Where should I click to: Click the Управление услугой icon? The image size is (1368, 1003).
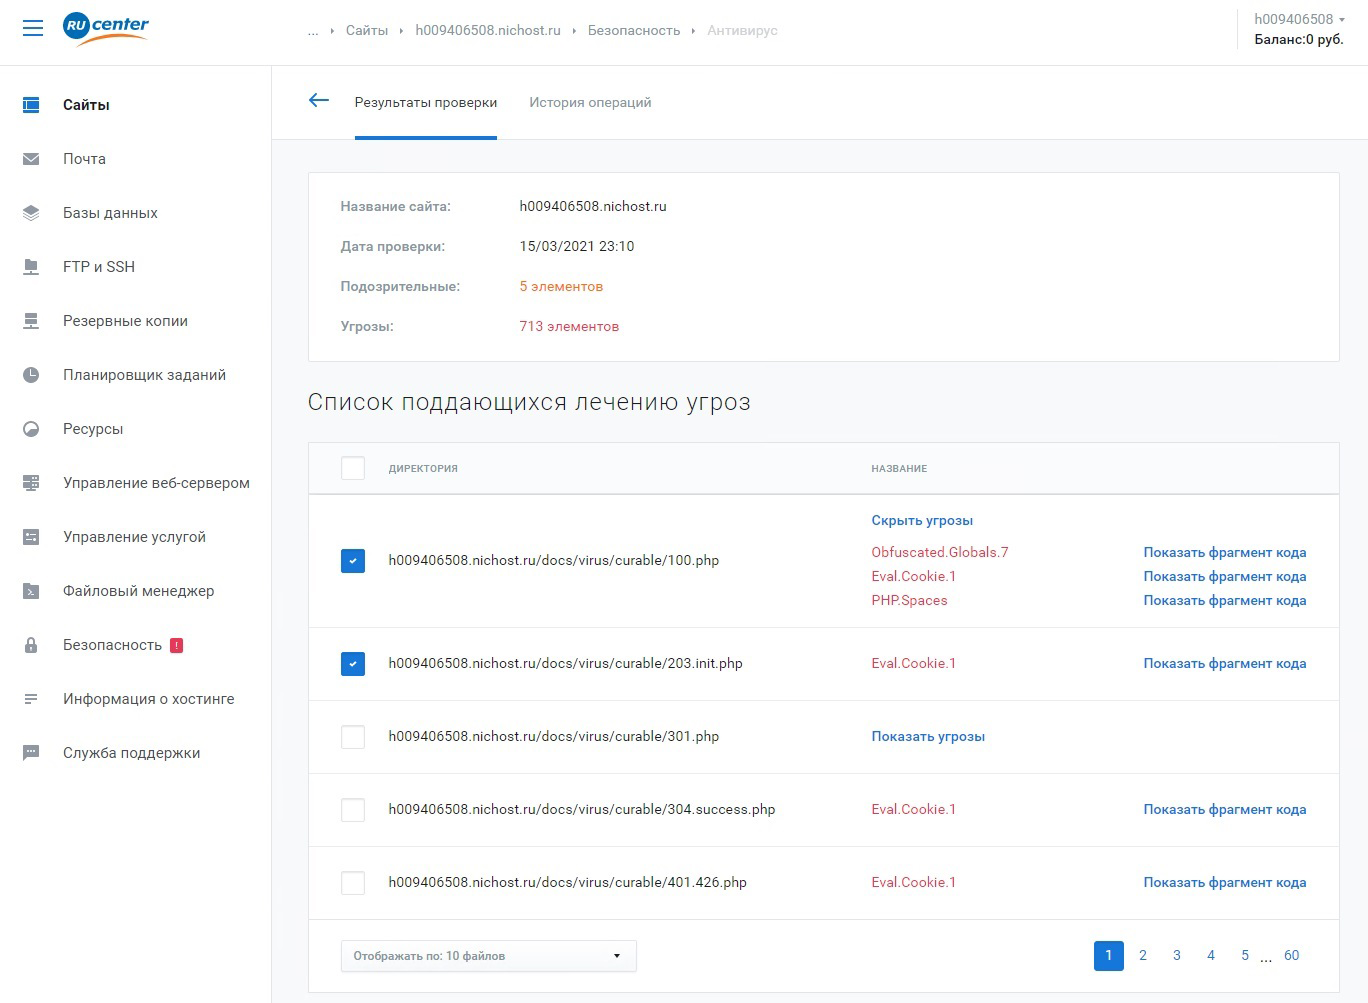(x=31, y=537)
